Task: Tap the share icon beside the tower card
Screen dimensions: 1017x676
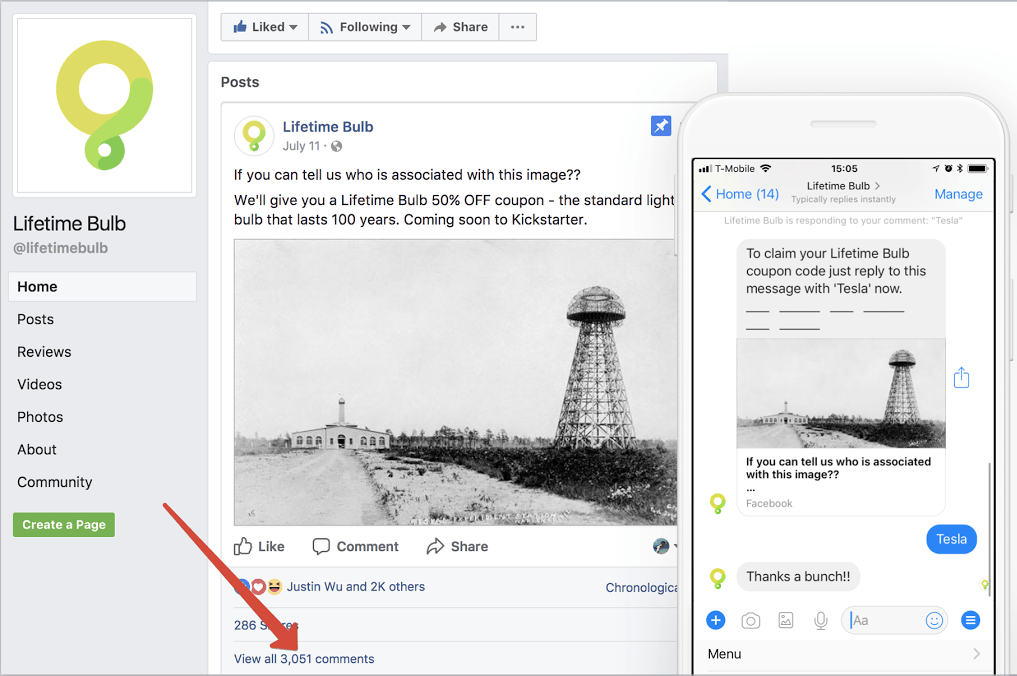Action: pyautogui.click(x=961, y=378)
